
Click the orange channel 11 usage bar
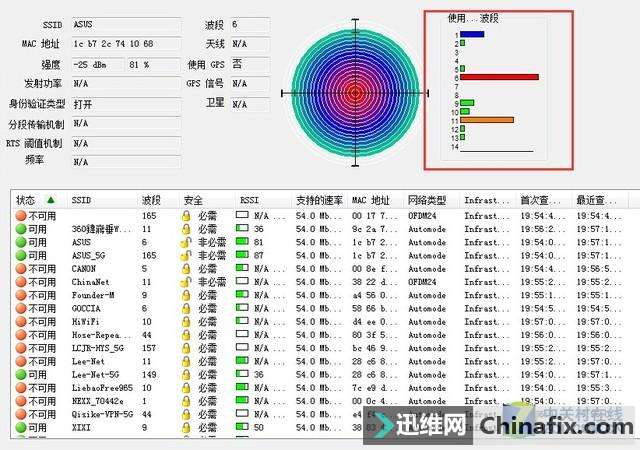pos(487,120)
